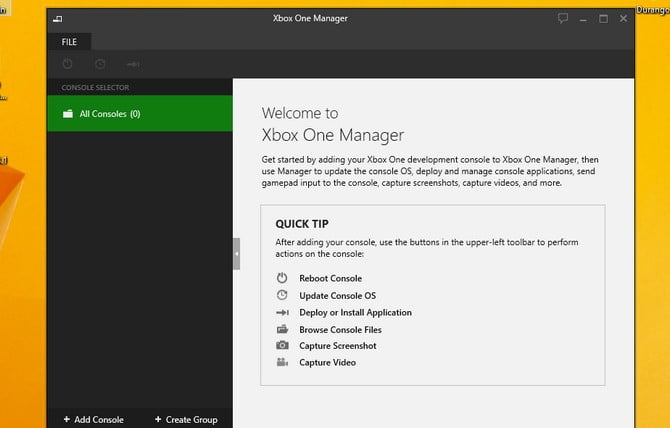
Task: Click the Update Console OS icon in Quick Tip
Action: [x=282, y=295]
